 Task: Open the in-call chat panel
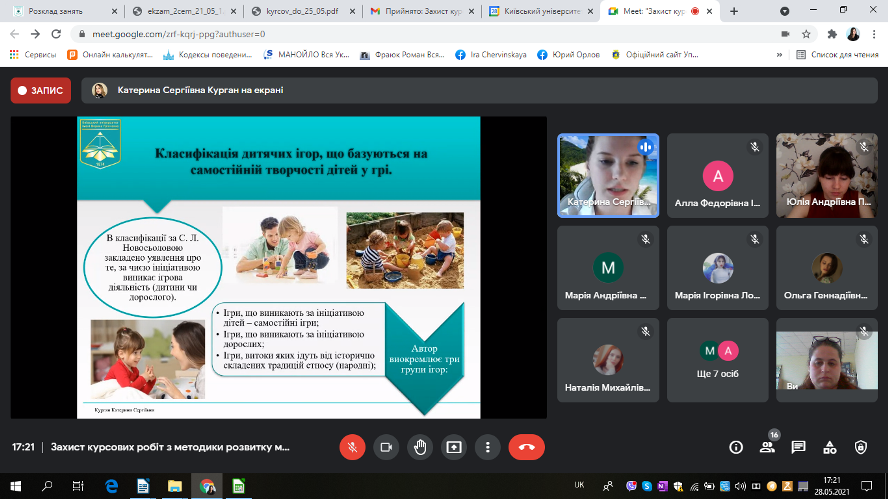pyautogui.click(x=799, y=447)
